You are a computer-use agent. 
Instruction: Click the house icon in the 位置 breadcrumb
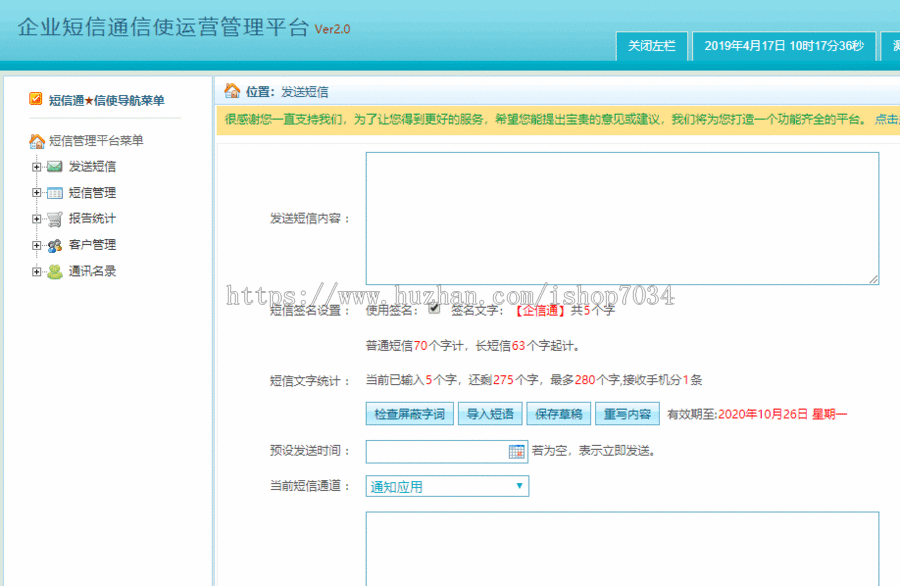coord(230,91)
